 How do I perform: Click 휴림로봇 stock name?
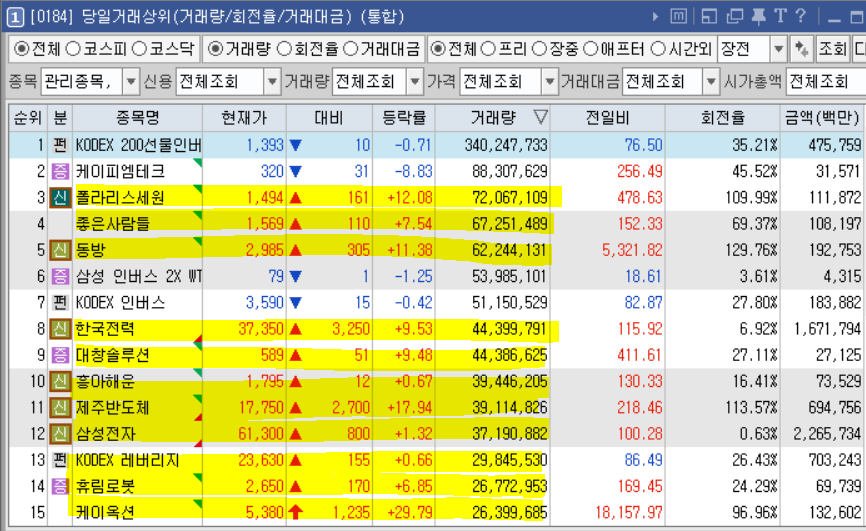(105, 486)
